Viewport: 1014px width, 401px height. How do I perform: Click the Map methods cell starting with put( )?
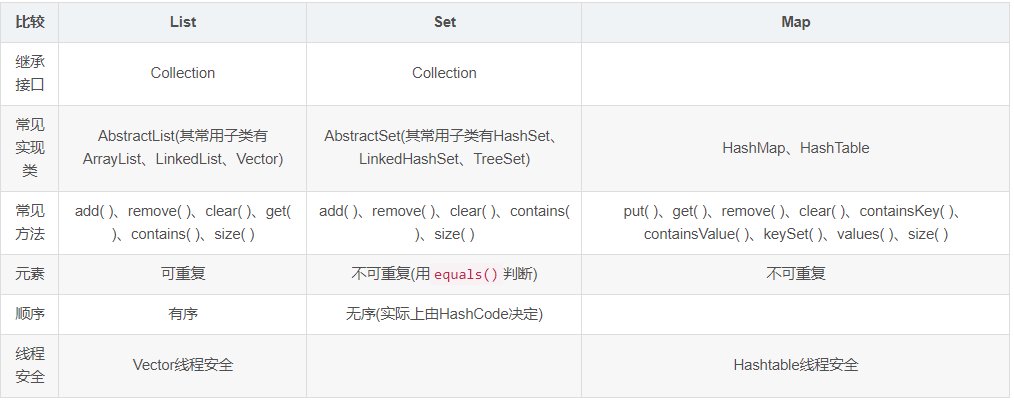coord(795,222)
